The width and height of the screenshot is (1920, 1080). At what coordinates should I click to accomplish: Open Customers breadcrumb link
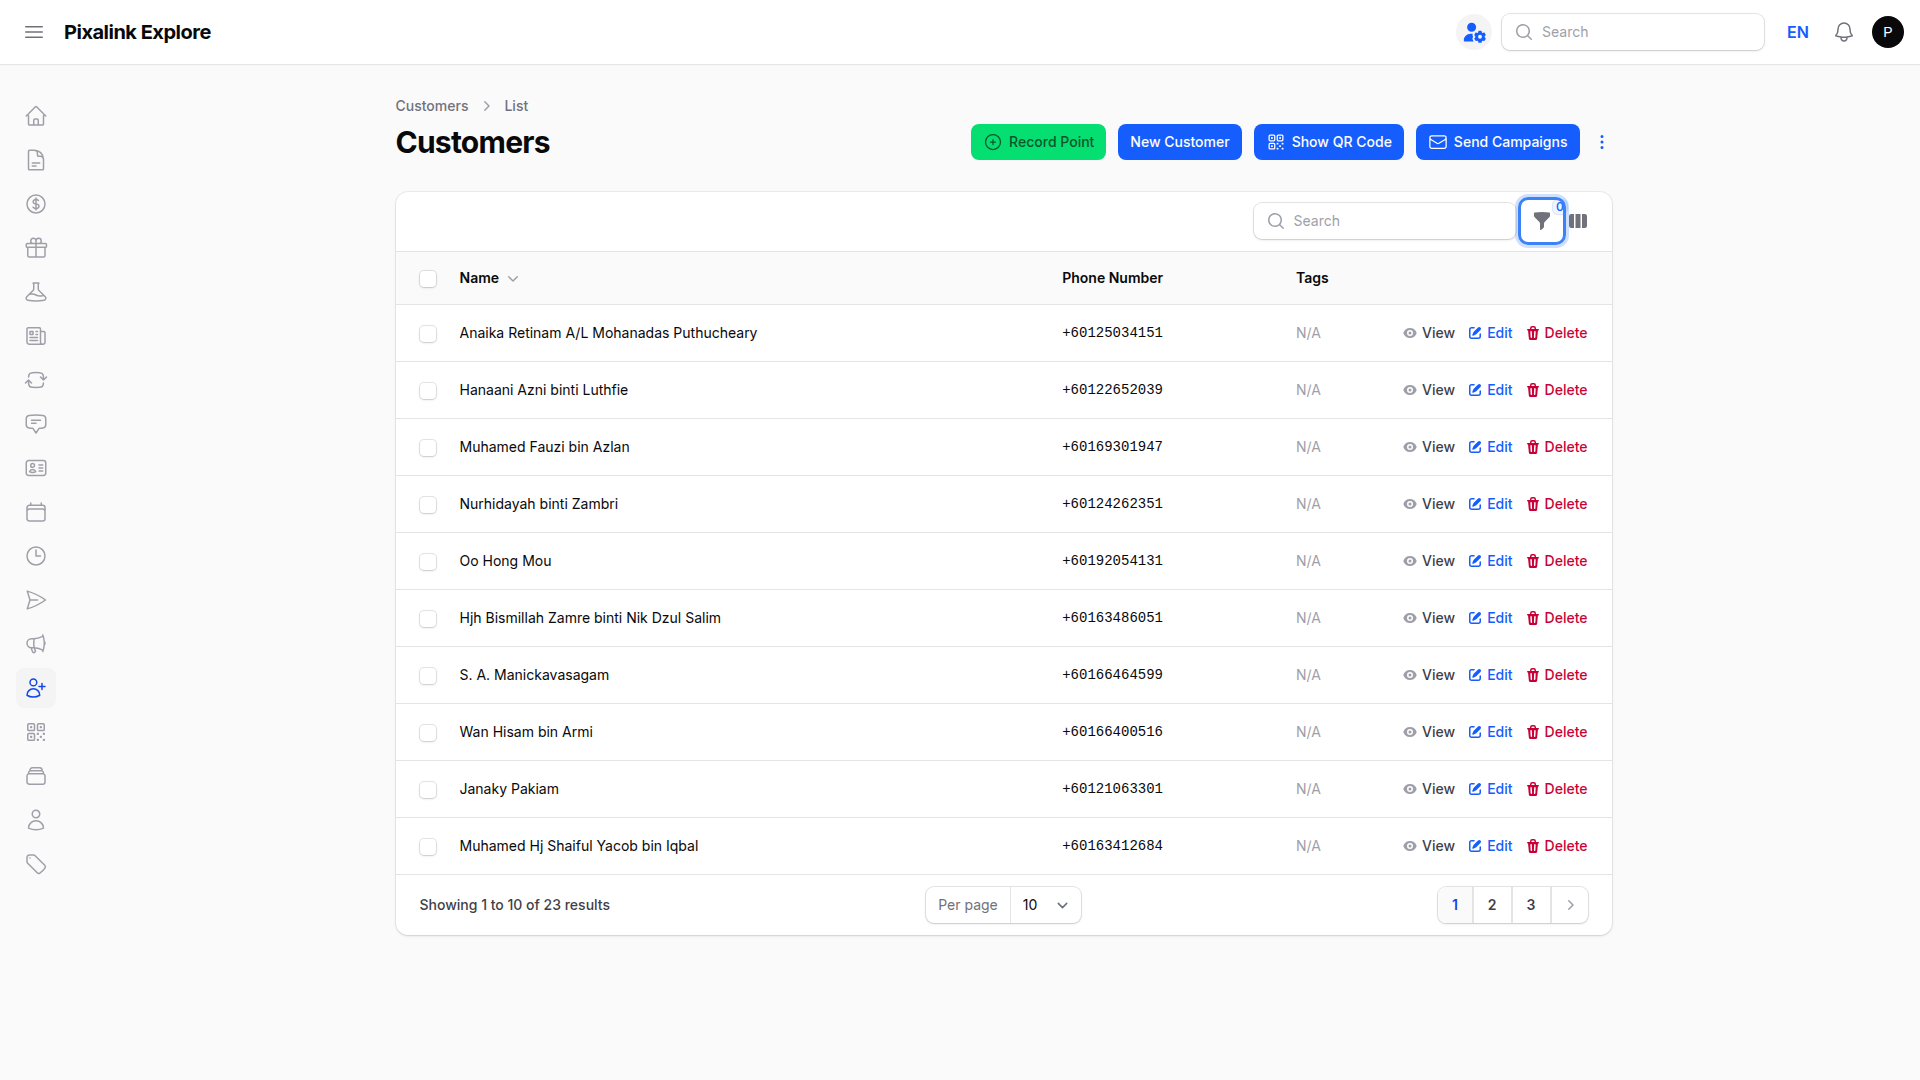(431, 106)
